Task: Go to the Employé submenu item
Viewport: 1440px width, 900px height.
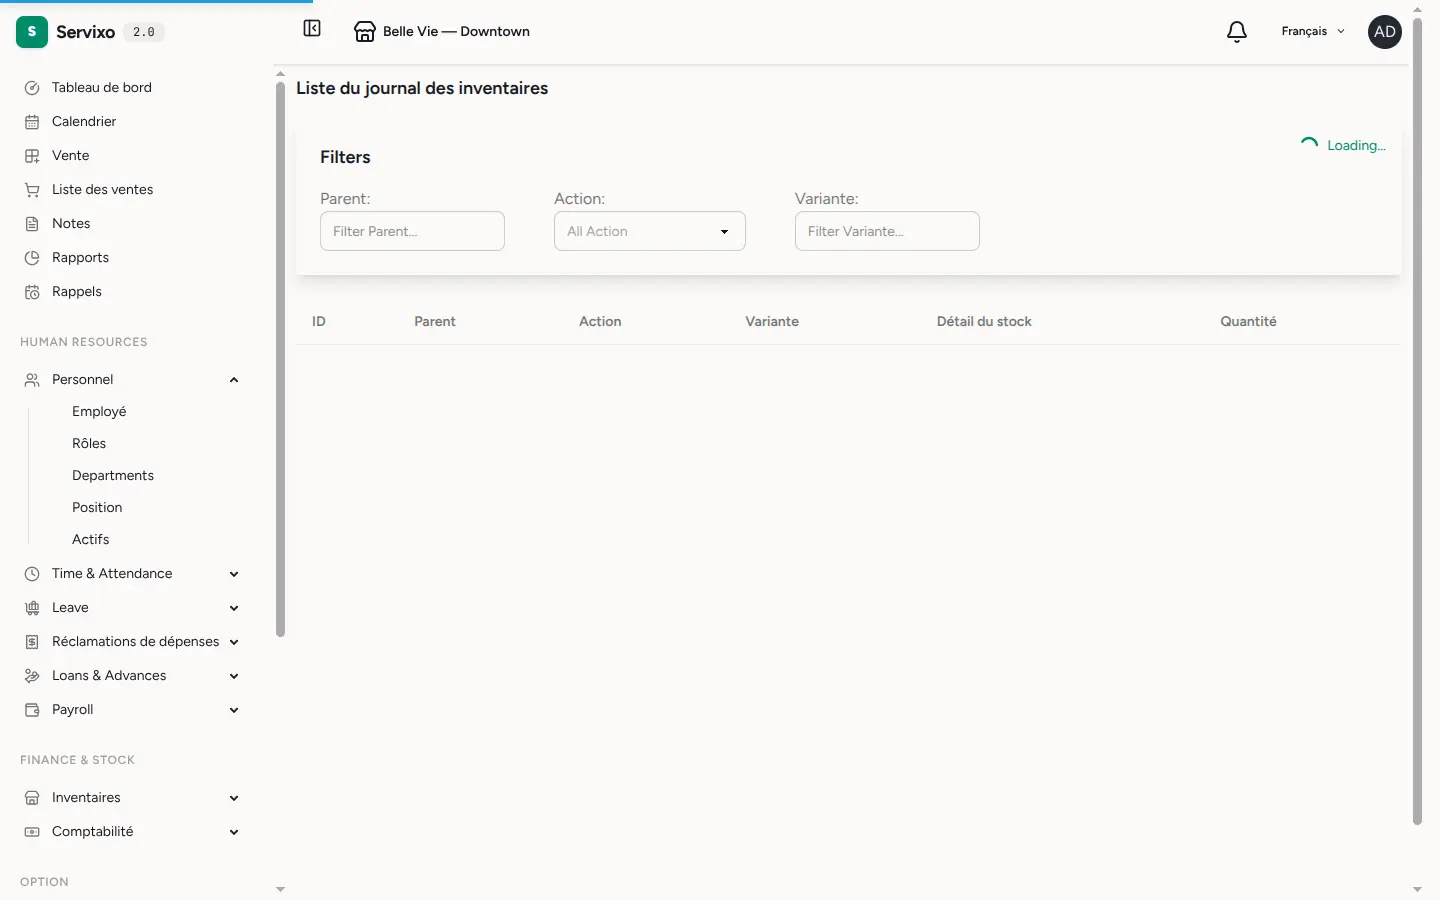Action: [x=99, y=412]
